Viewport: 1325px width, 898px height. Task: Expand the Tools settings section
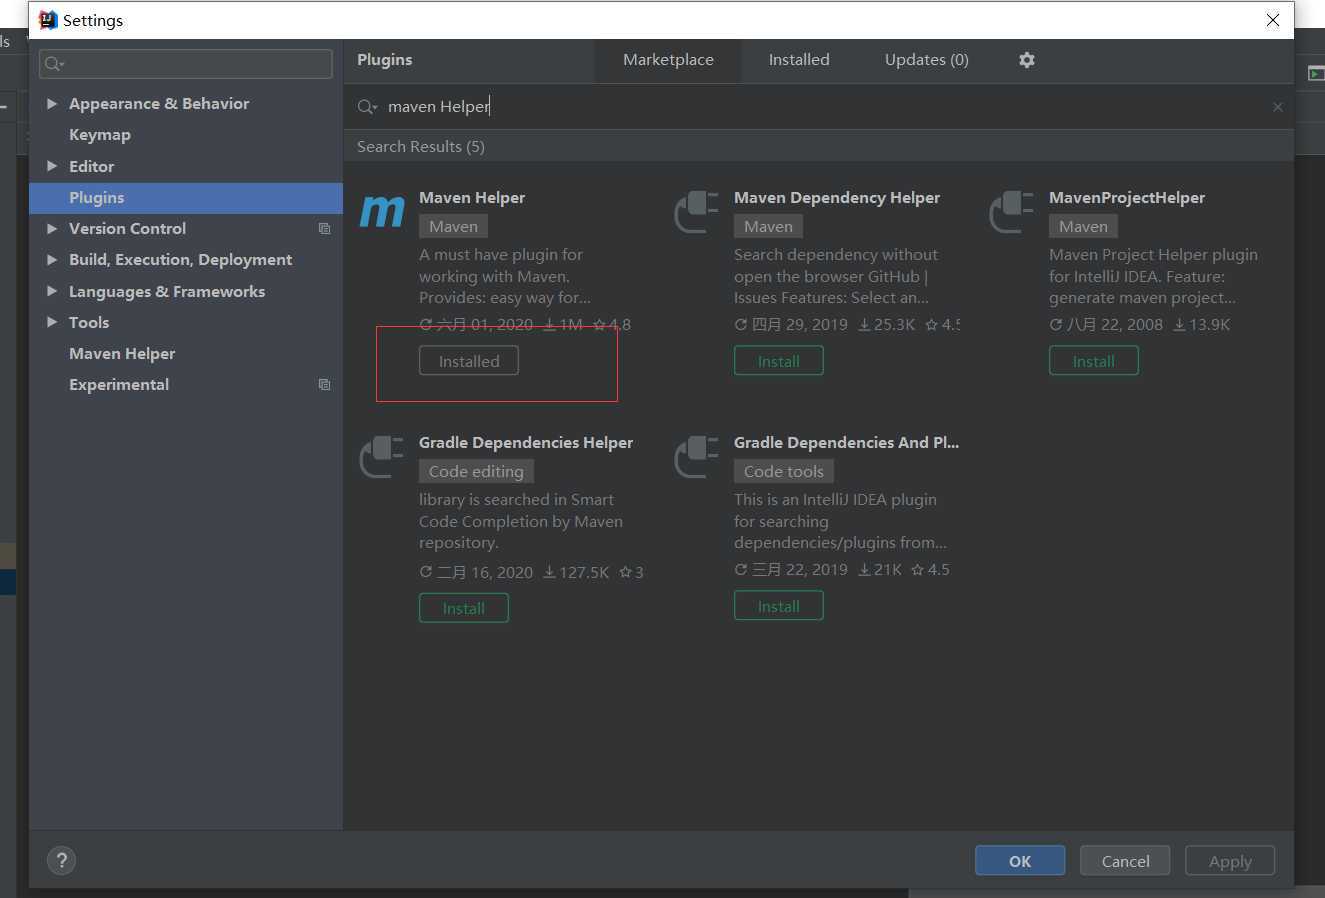(52, 323)
